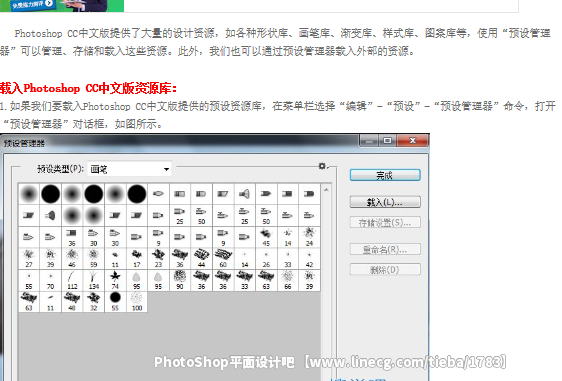Image resolution: width=562 pixels, height=381 pixels.
Task: Select the brush preset numbered 26
Action: point(266,259)
